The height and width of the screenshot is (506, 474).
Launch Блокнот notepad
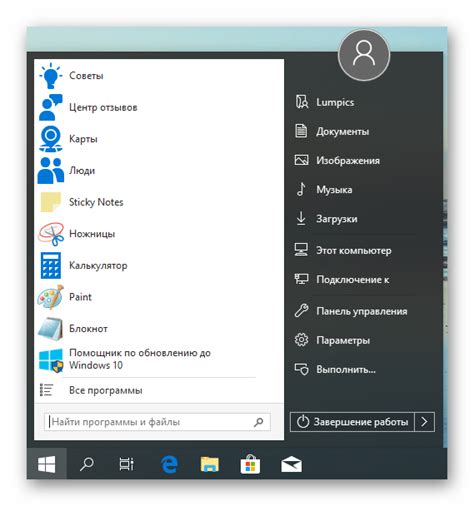coord(50,329)
